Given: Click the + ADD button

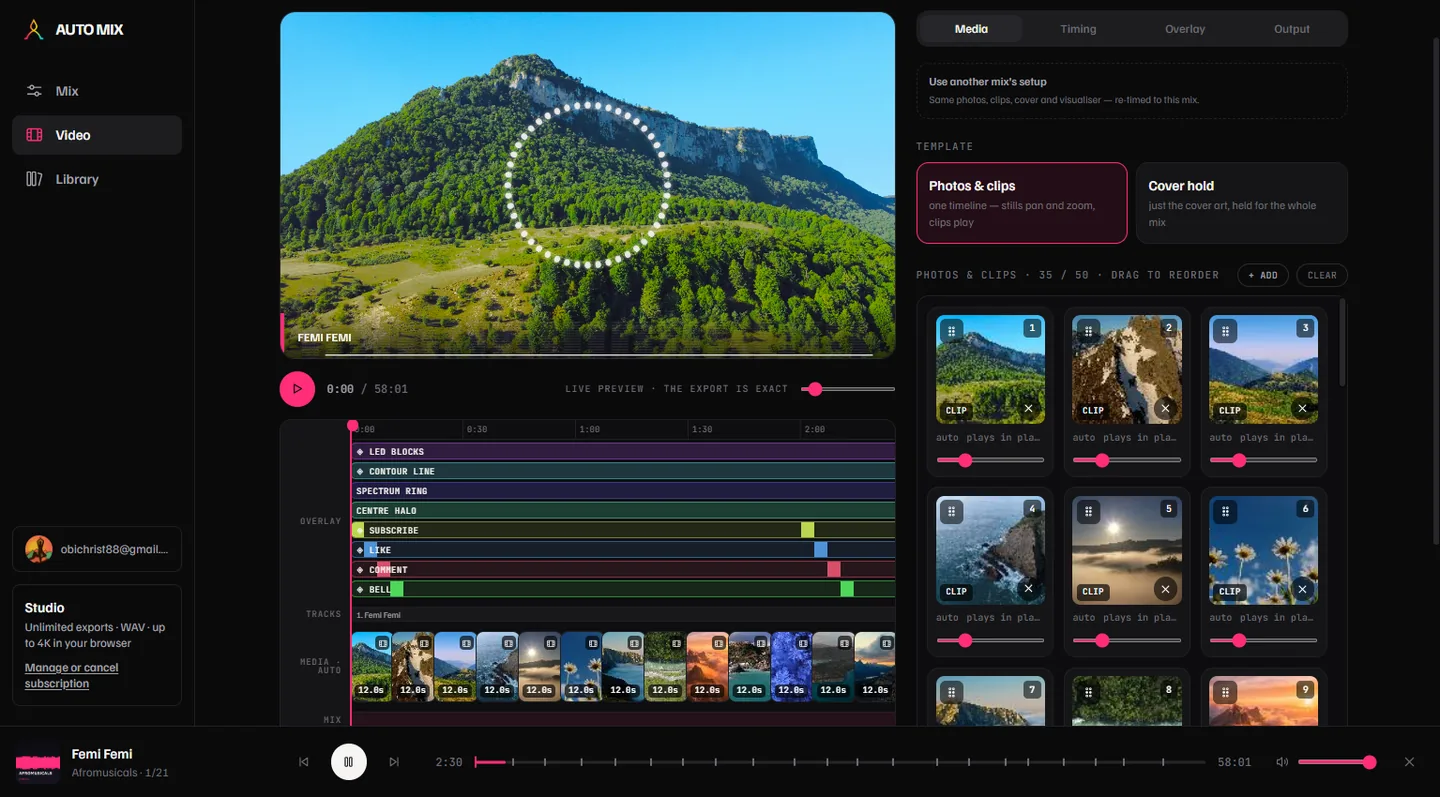Looking at the screenshot, I should point(1262,275).
